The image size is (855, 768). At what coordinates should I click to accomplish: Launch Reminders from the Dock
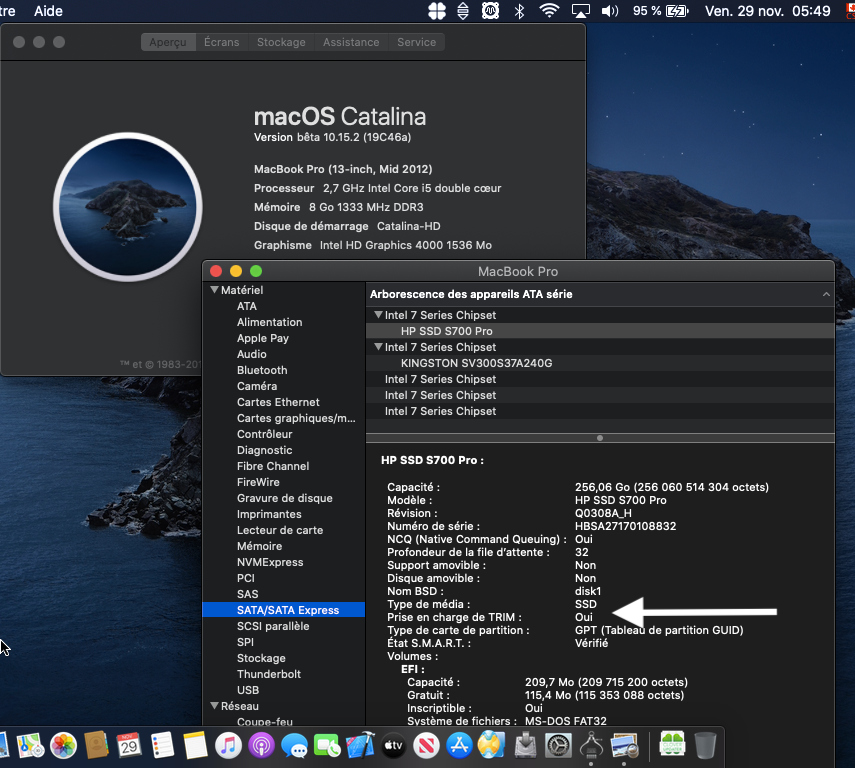point(162,745)
